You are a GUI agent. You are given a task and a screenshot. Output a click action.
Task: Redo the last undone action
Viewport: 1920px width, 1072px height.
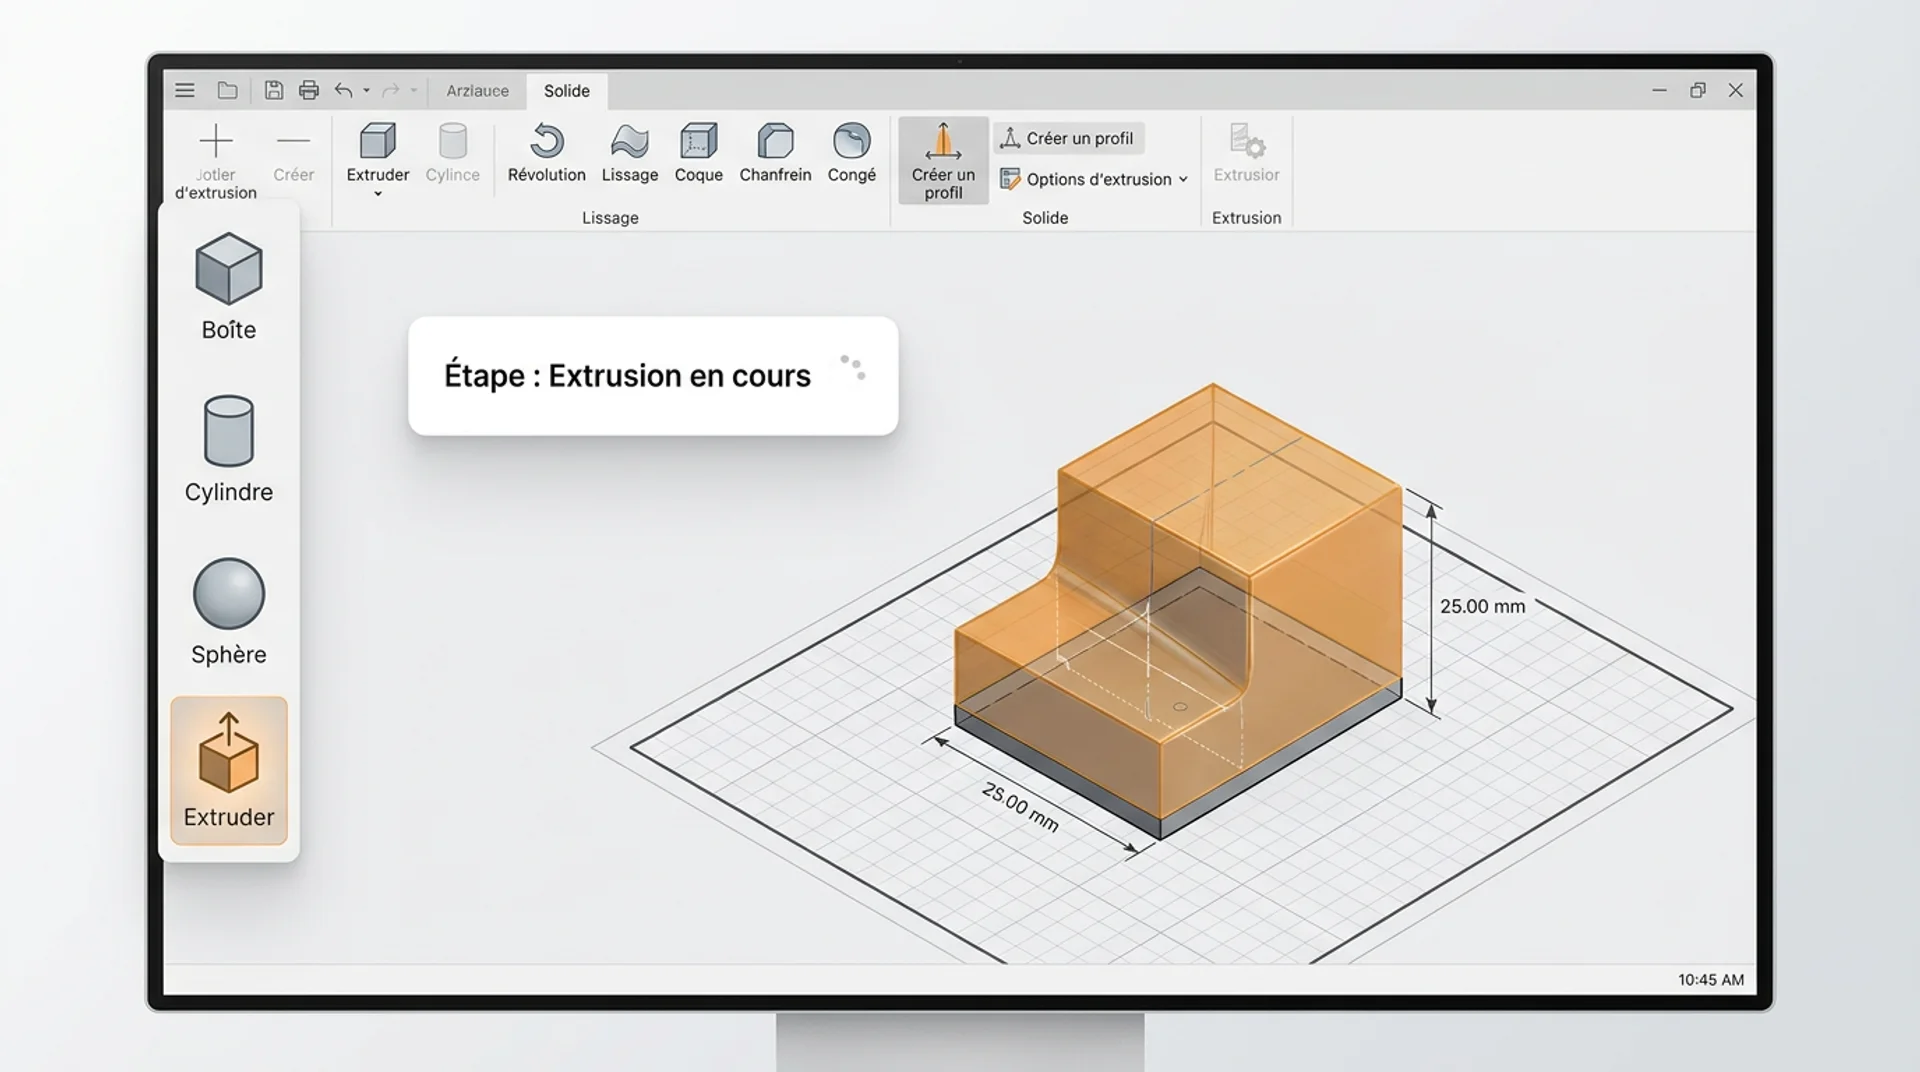click(x=391, y=90)
